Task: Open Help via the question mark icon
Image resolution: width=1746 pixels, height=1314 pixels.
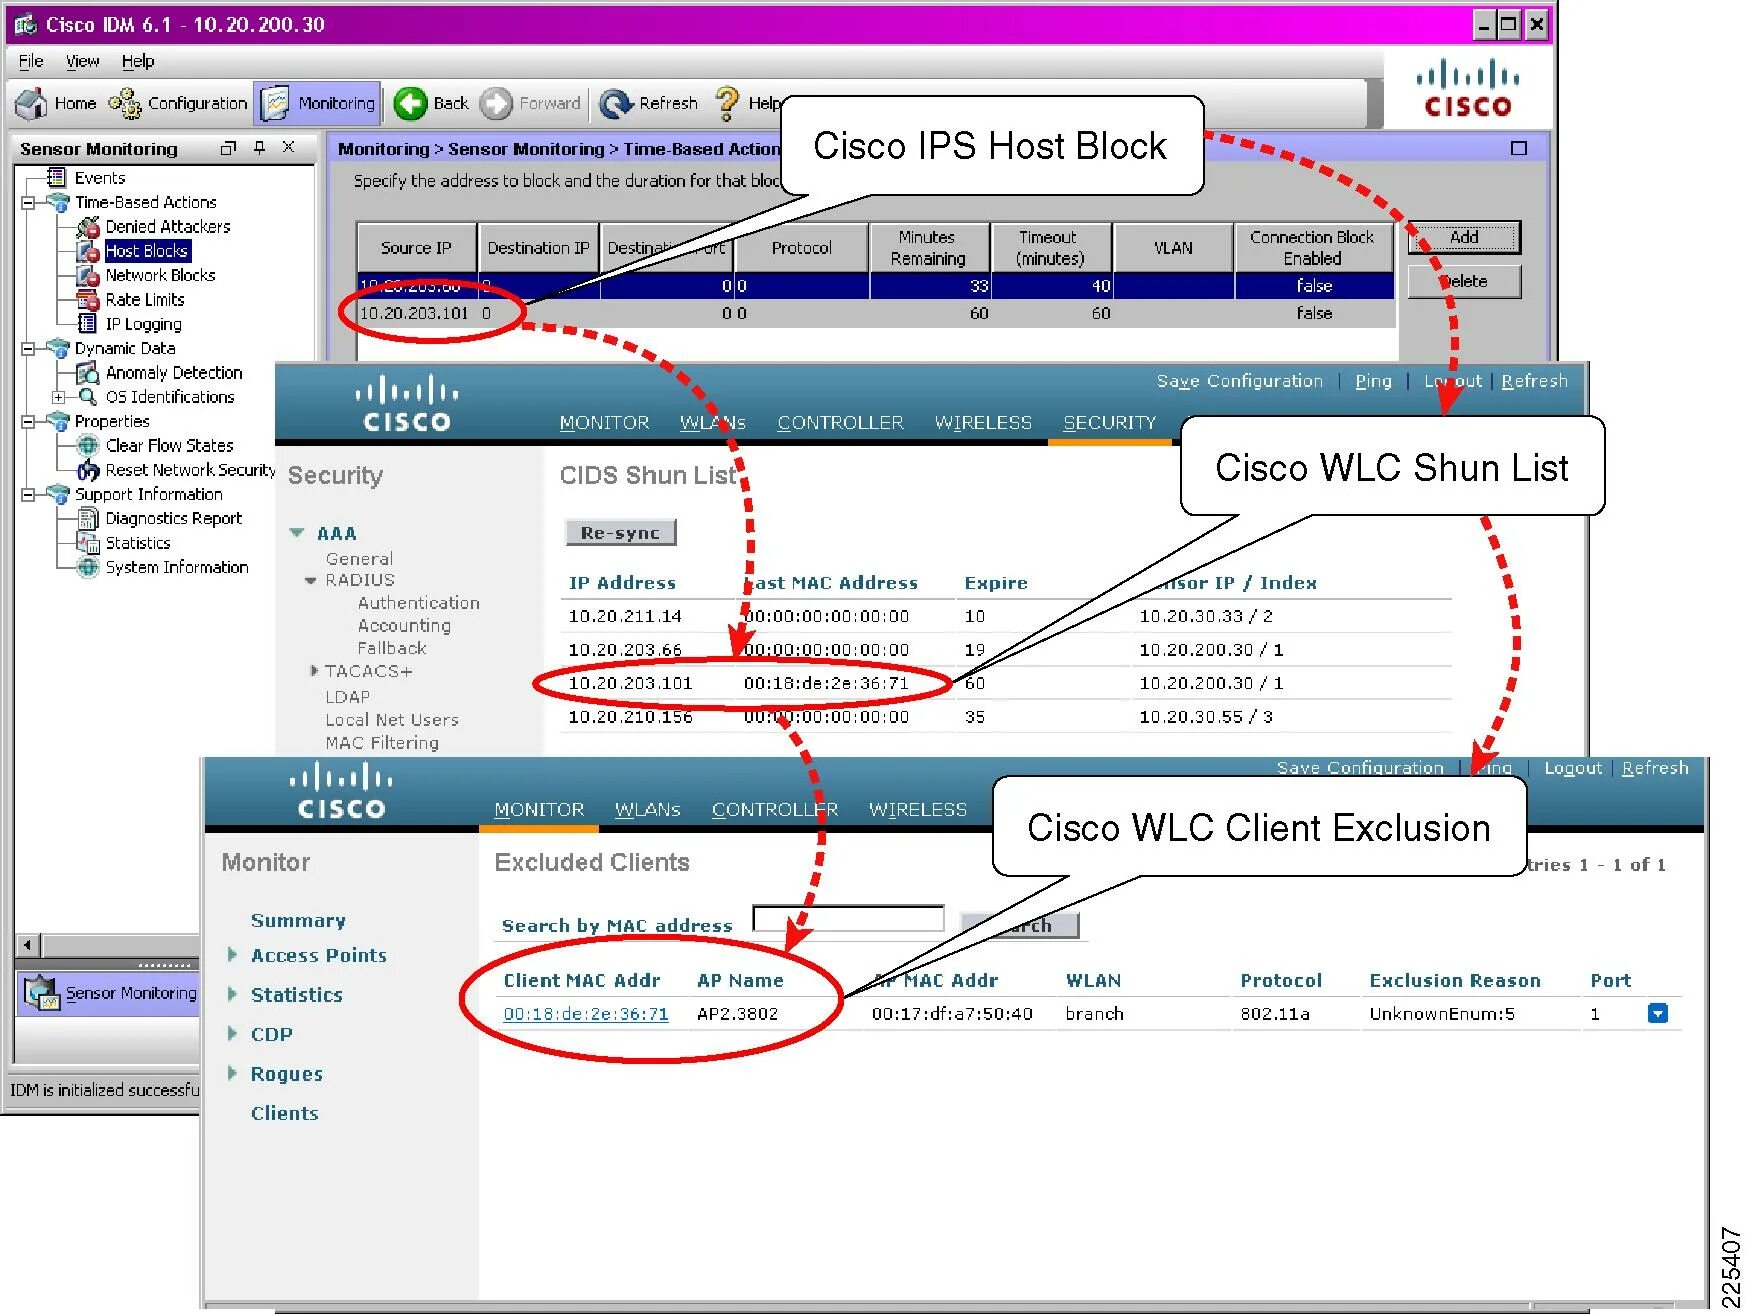Action: tap(727, 103)
